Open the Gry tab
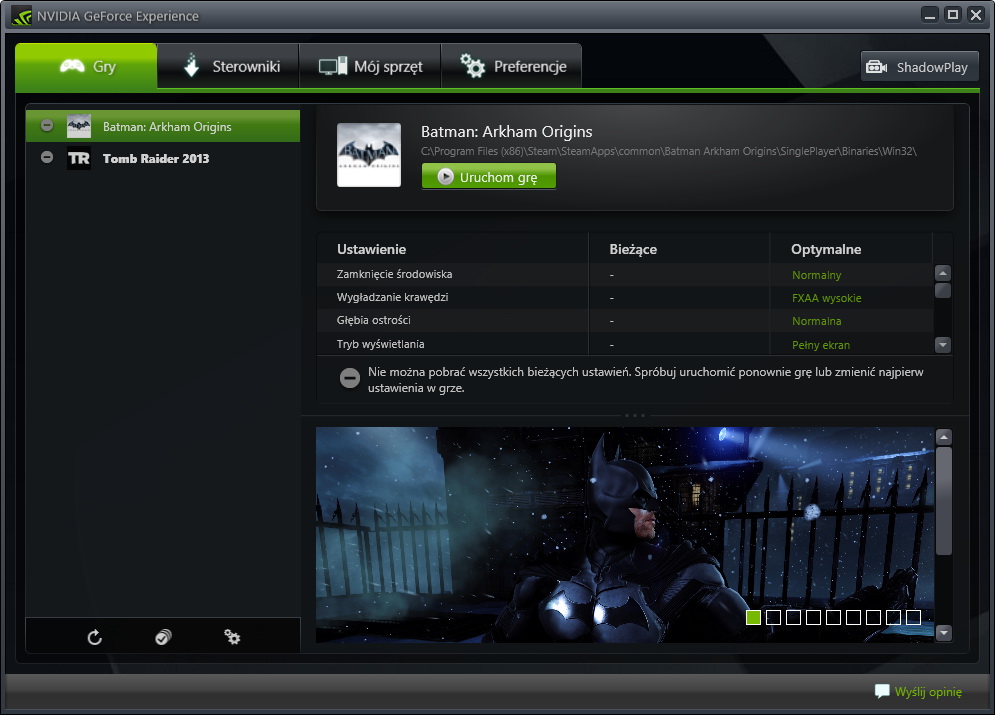Image resolution: width=995 pixels, height=715 pixels. (86, 67)
